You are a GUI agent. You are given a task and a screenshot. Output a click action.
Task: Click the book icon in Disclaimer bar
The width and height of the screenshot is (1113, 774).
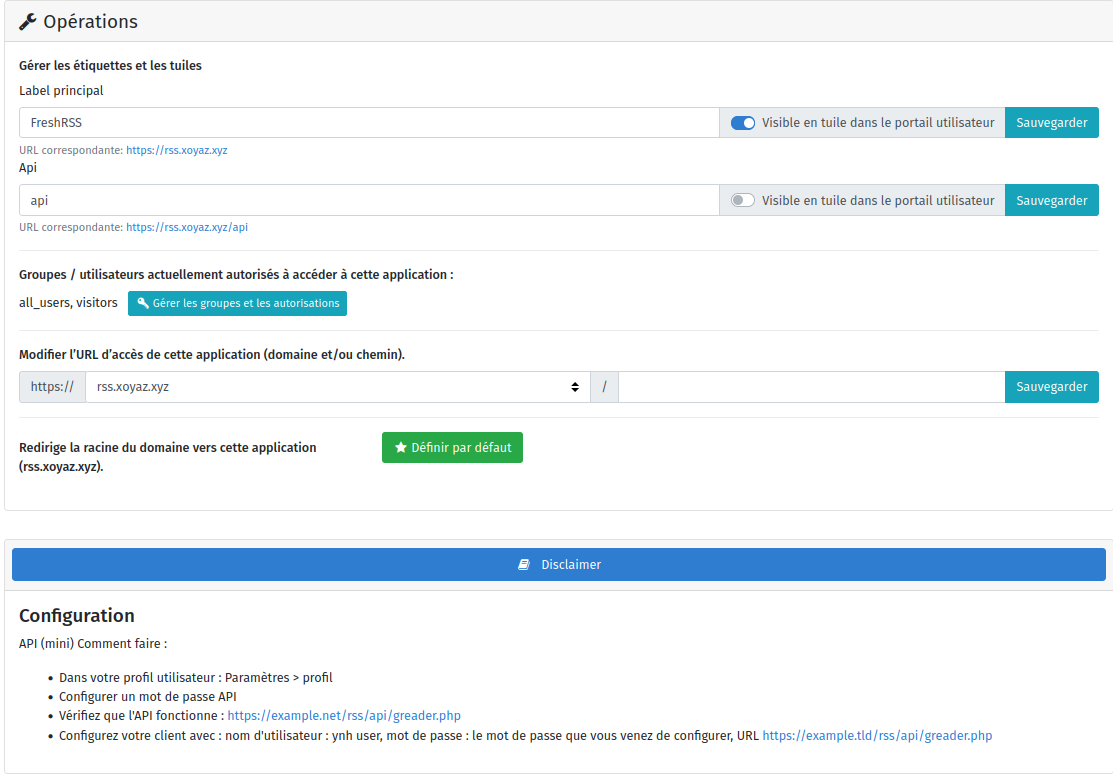tap(524, 565)
